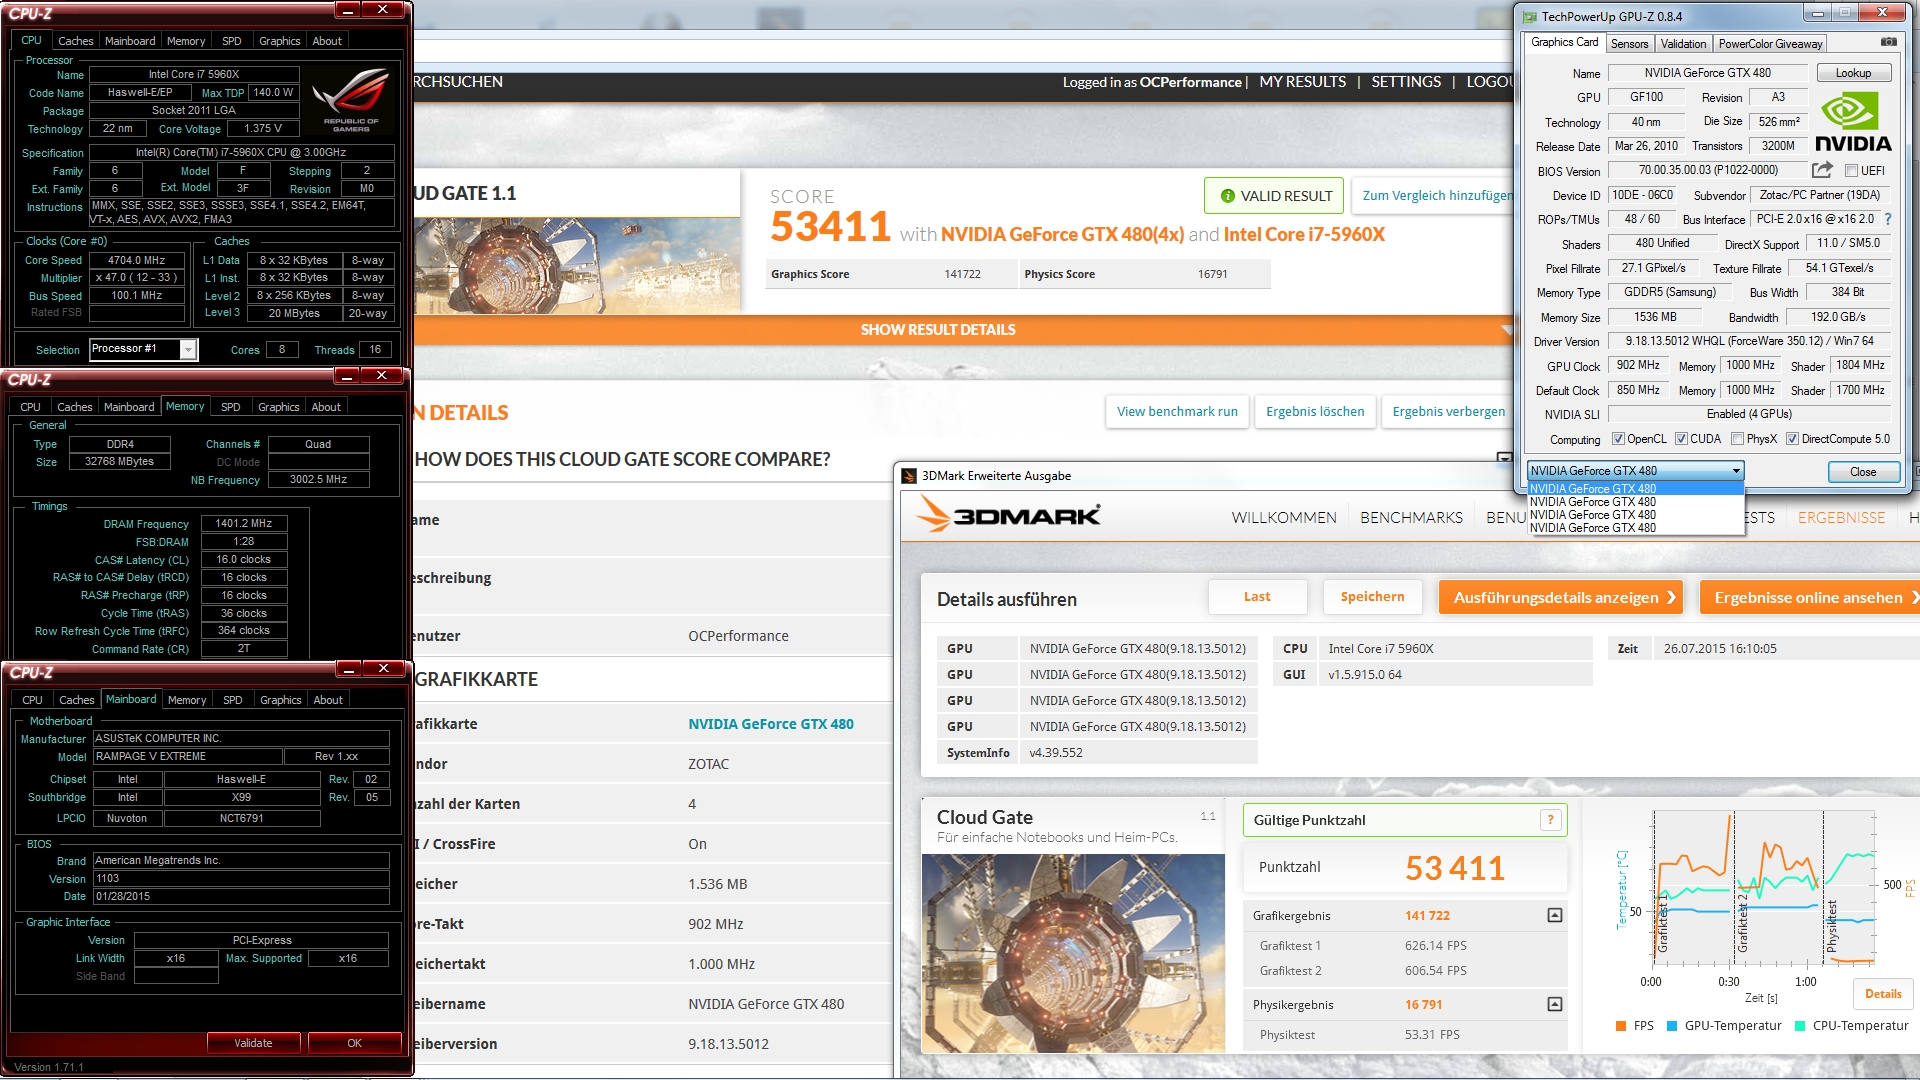Open the SPD tab in the CPU-Z memory timings window
This screenshot has width=1920, height=1080.
(230, 407)
